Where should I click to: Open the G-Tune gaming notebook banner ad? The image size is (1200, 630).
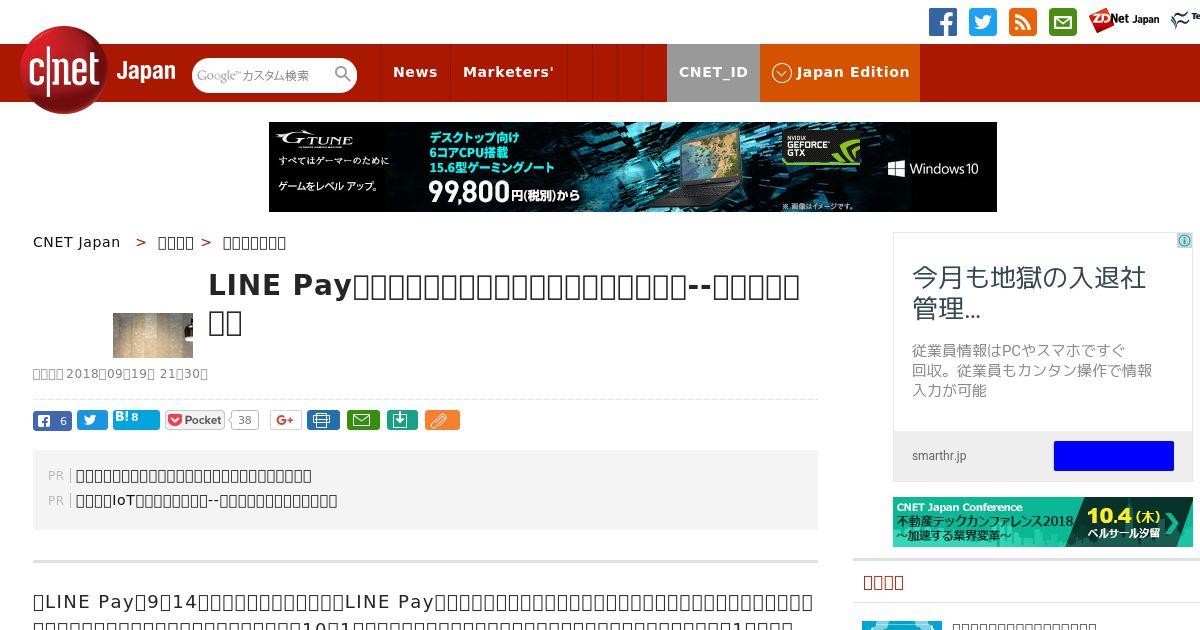[633, 167]
